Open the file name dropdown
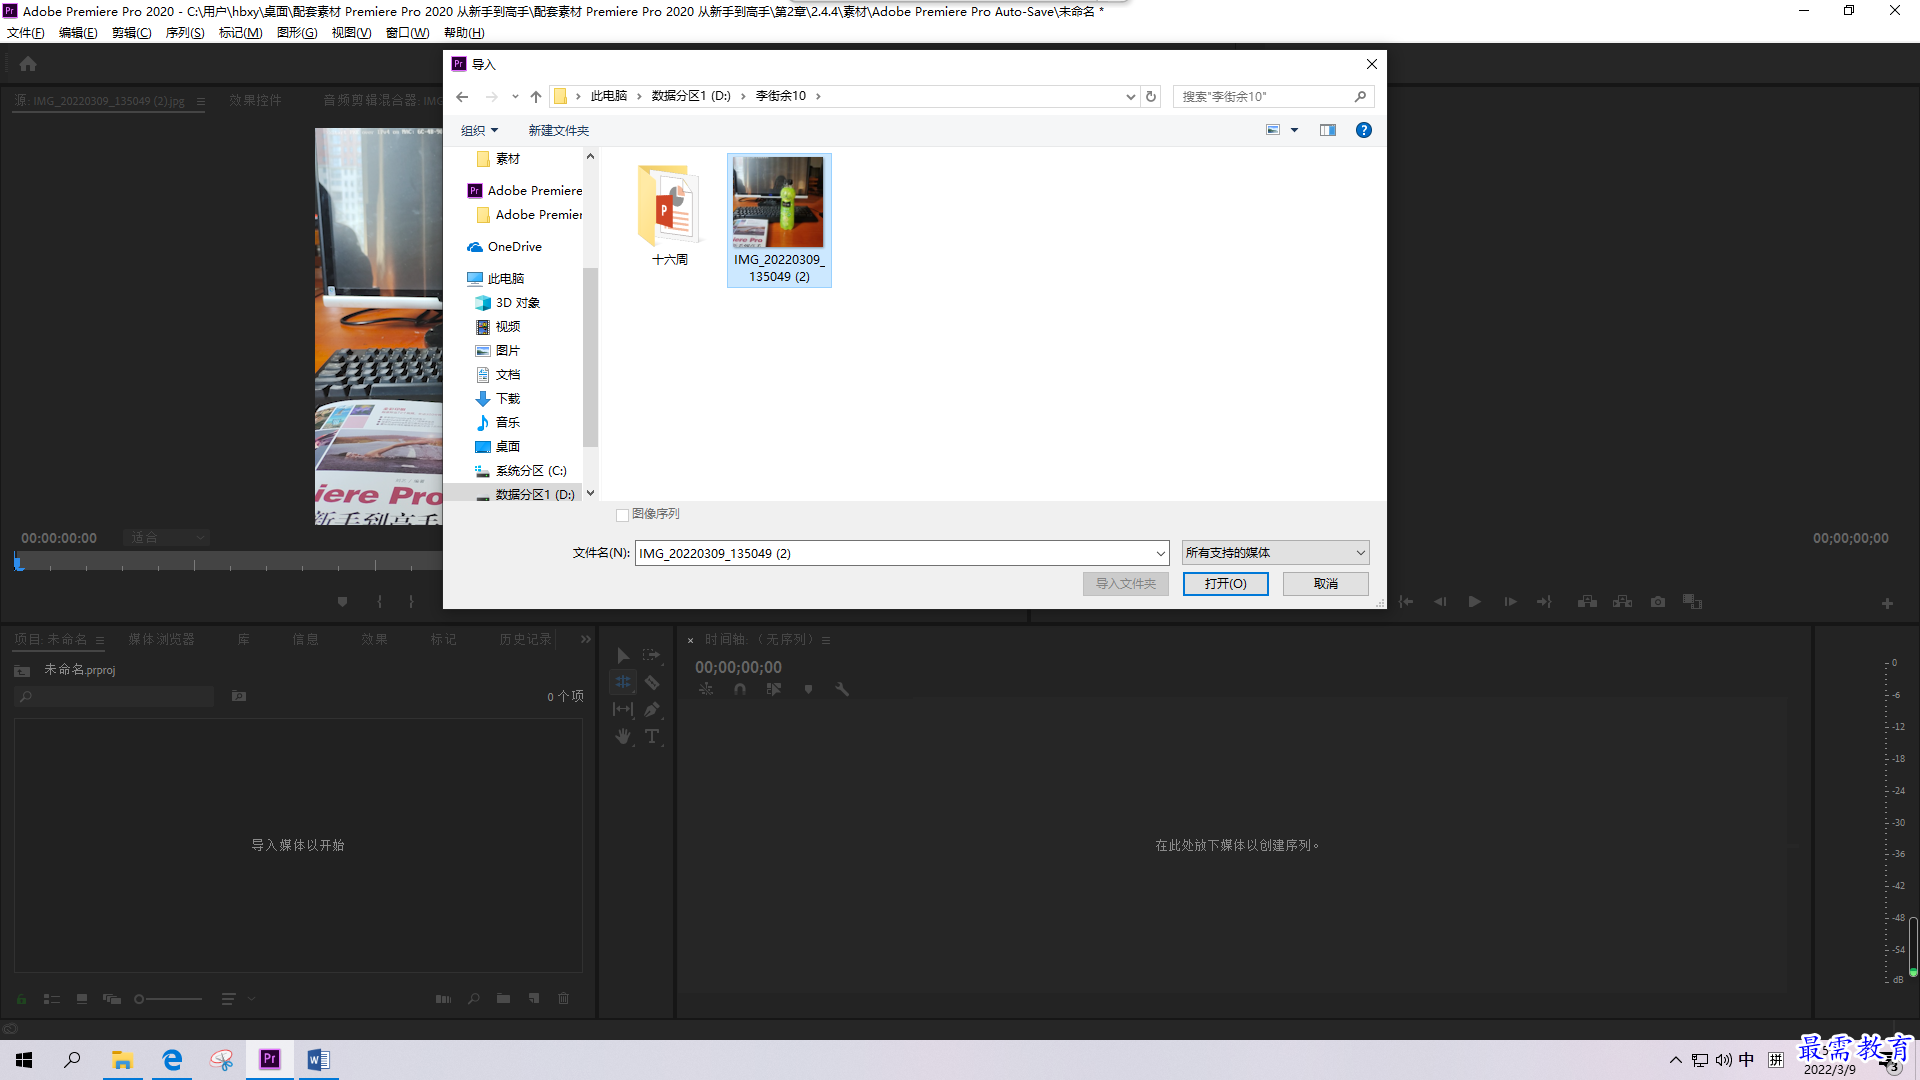This screenshot has width=1920, height=1080. (x=1160, y=553)
